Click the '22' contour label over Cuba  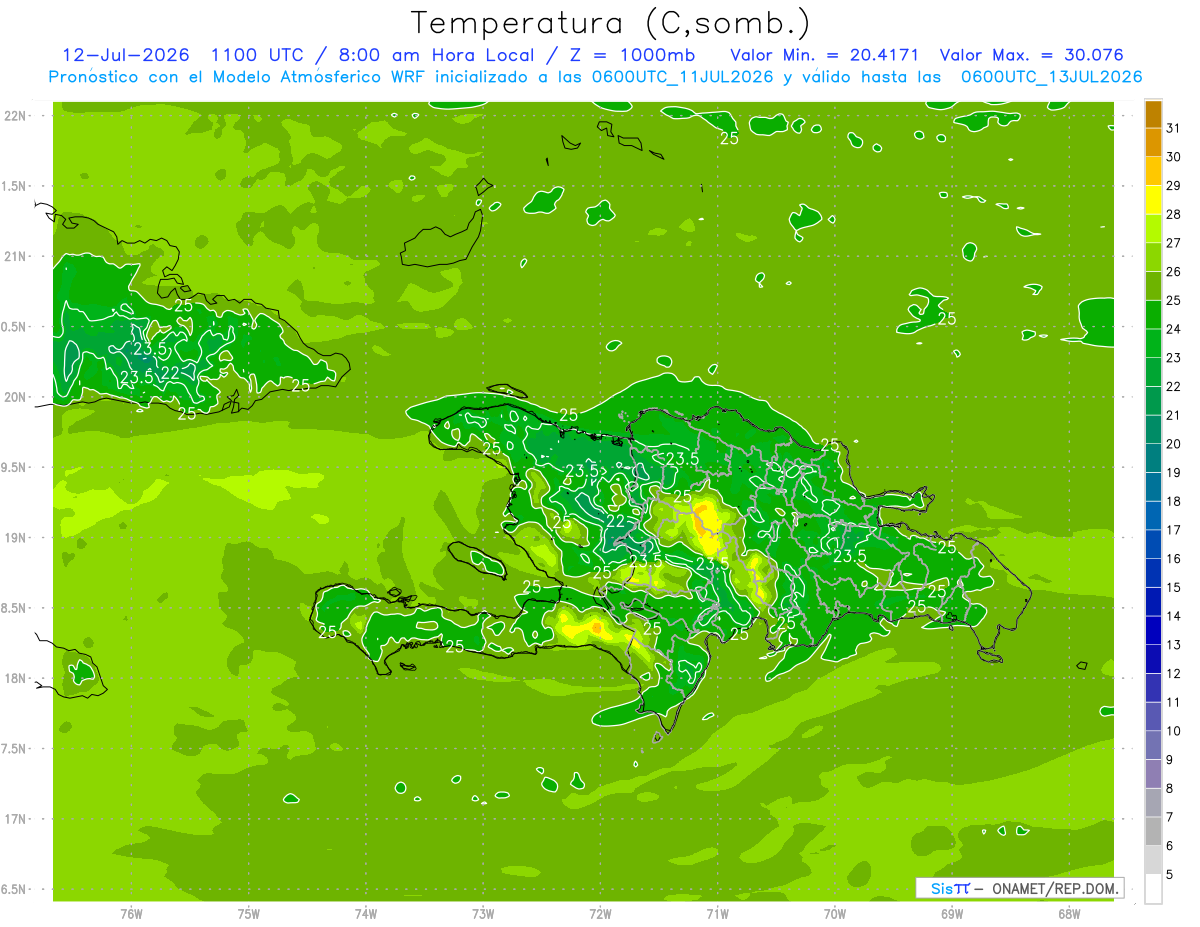tap(170, 373)
